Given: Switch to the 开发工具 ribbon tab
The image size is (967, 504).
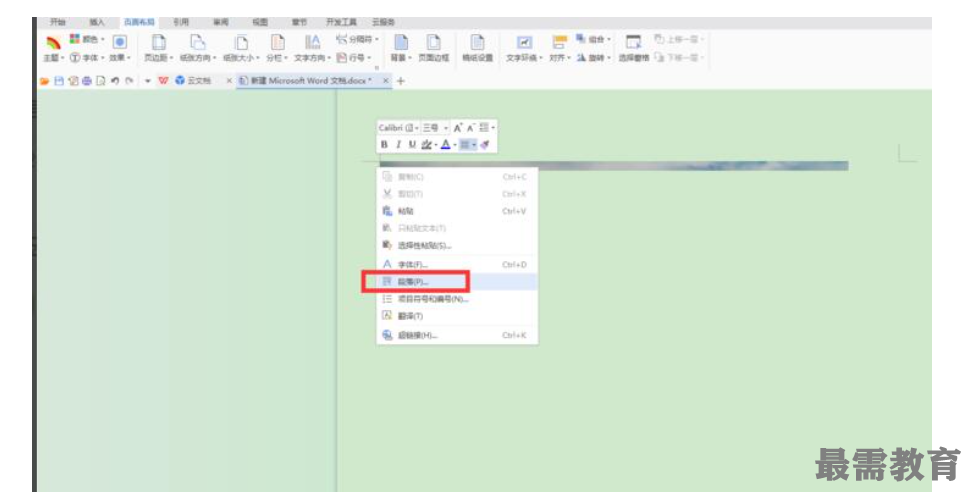Looking at the screenshot, I should [x=342, y=22].
